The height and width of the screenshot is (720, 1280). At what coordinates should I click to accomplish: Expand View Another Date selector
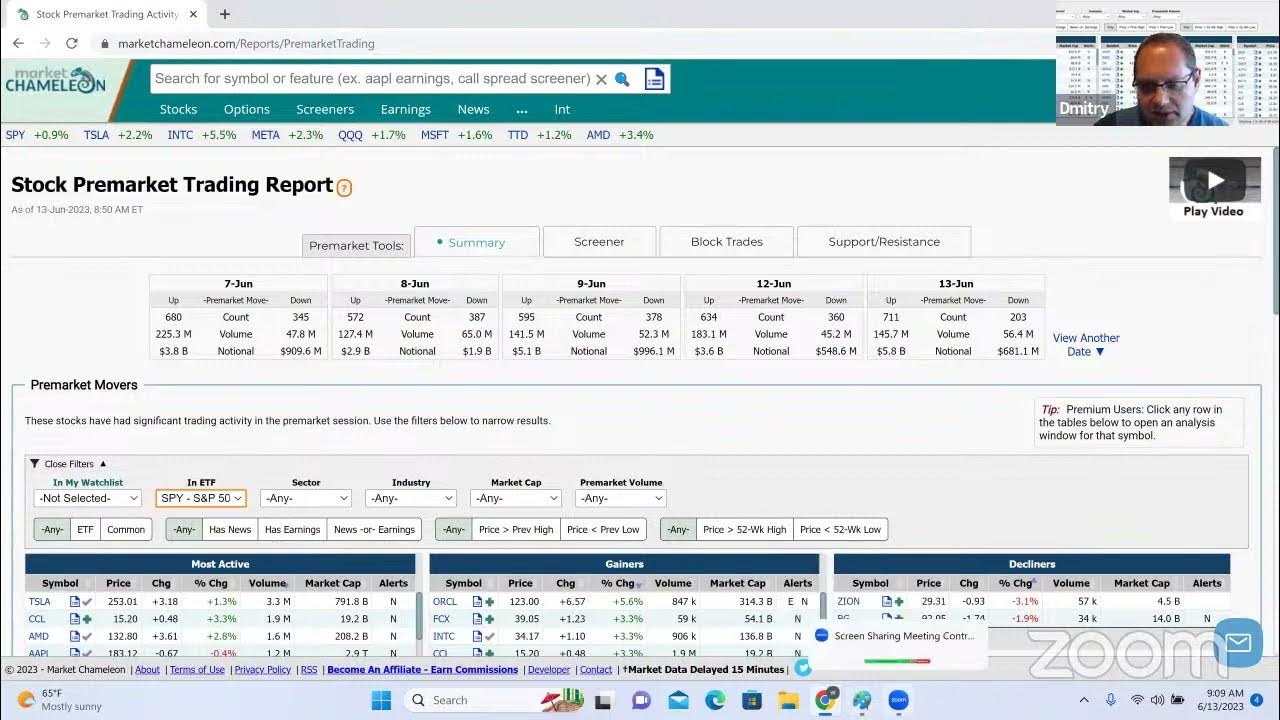[x=1086, y=344]
